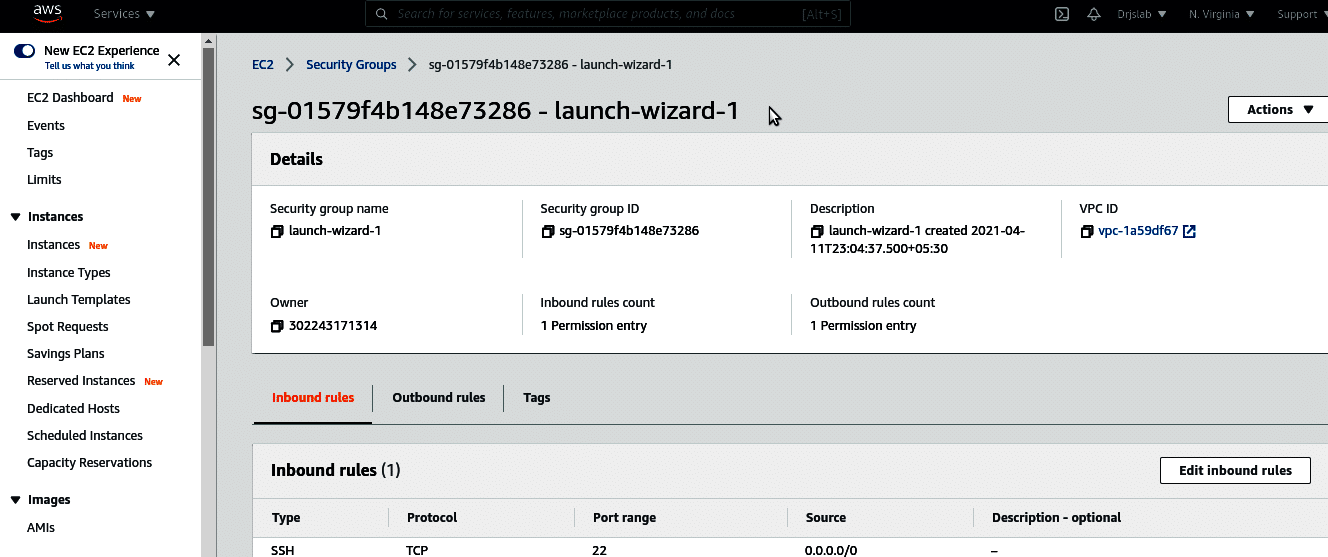Image resolution: width=1328 pixels, height=557 pixels.
Task: Sort by Description - optional column header
Action: coord(1056,518)
